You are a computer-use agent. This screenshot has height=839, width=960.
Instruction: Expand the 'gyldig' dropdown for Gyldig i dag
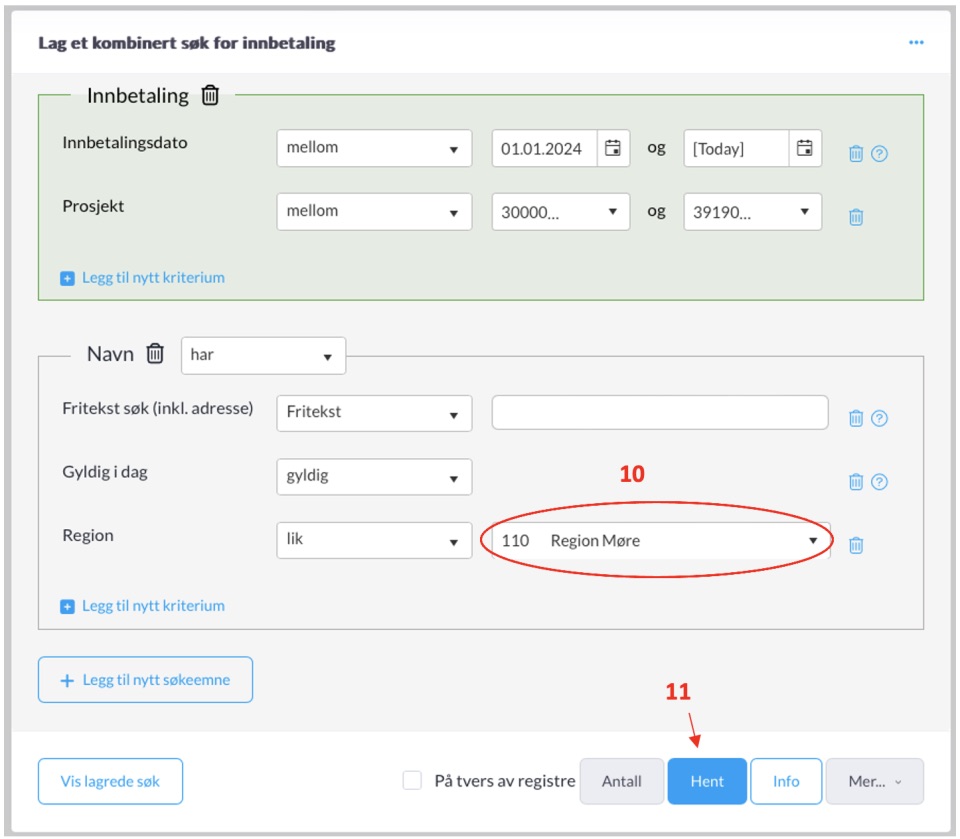pos(374,476)
